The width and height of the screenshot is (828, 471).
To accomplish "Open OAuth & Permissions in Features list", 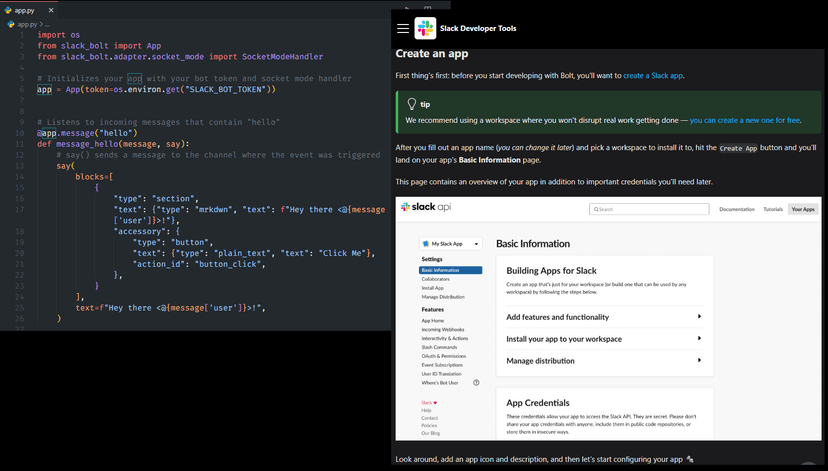I will 444,355.
